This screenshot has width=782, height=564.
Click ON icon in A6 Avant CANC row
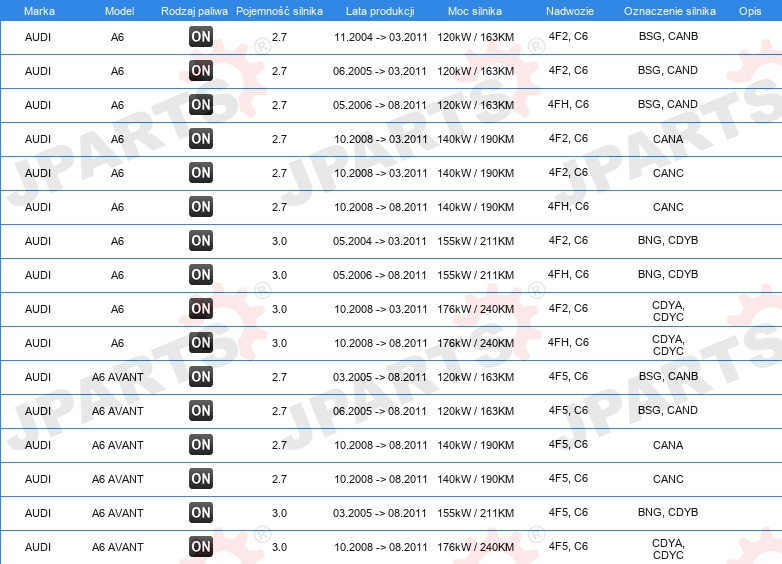[200, 478]
